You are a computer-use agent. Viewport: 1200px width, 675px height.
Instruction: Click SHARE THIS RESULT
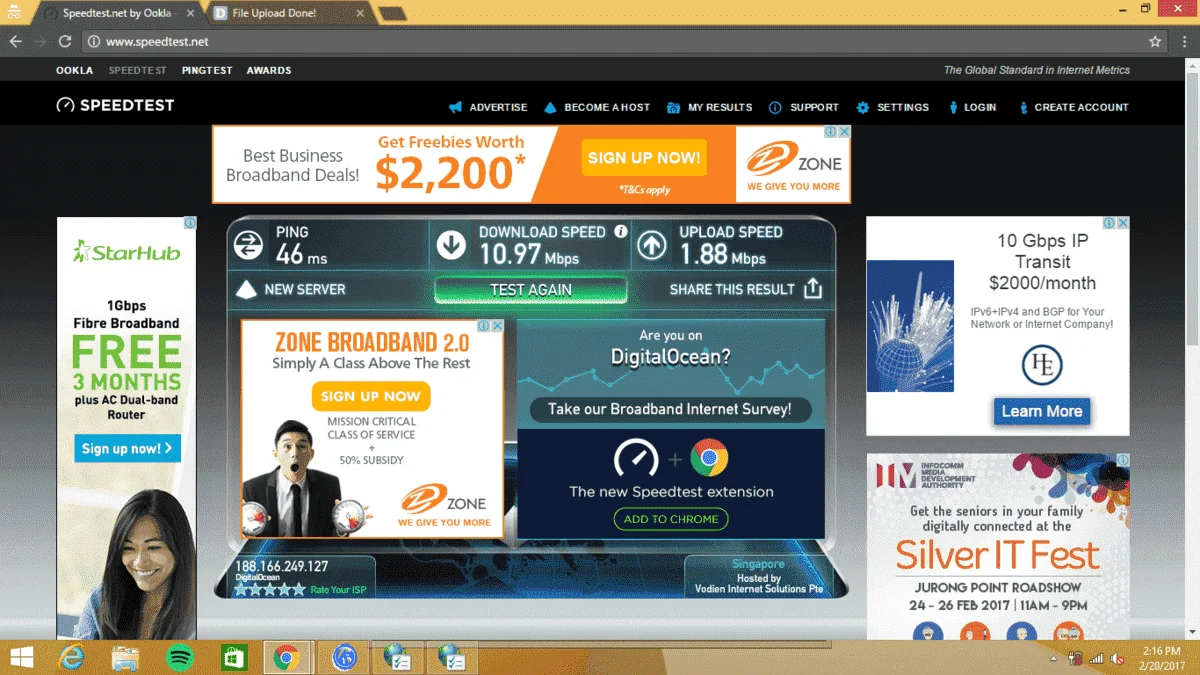[x=746, y=290]
